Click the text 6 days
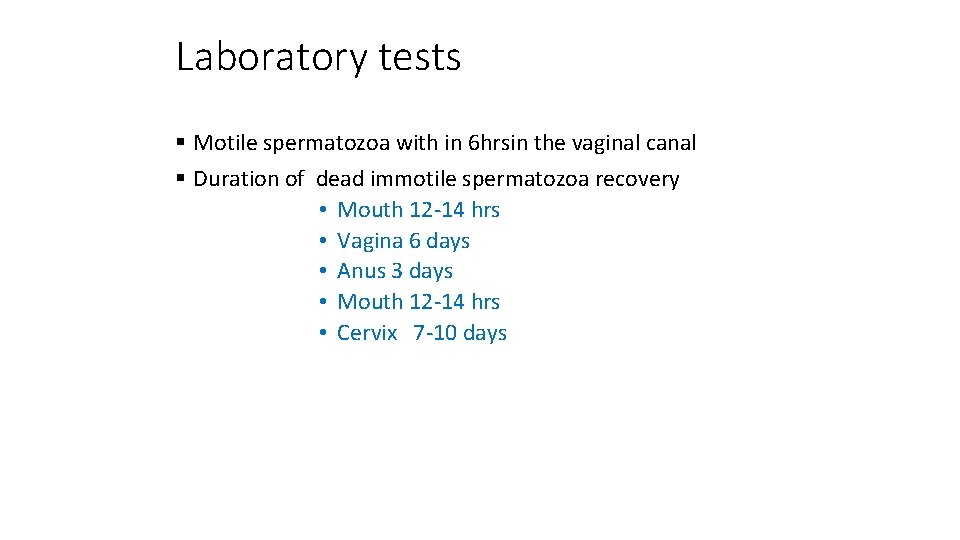Screen dimensions: 960x540 pyautogui.click(x=439, y=241)
